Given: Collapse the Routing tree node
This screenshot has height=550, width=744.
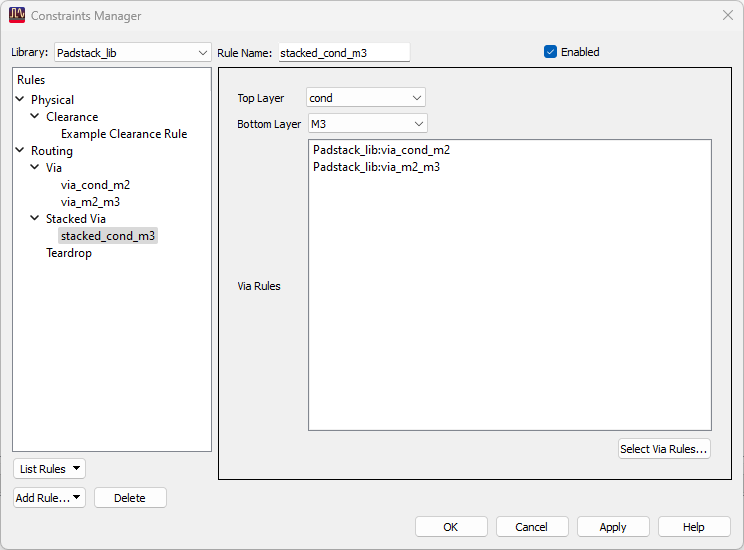Looking at the screenshot, I should point(20,150).
